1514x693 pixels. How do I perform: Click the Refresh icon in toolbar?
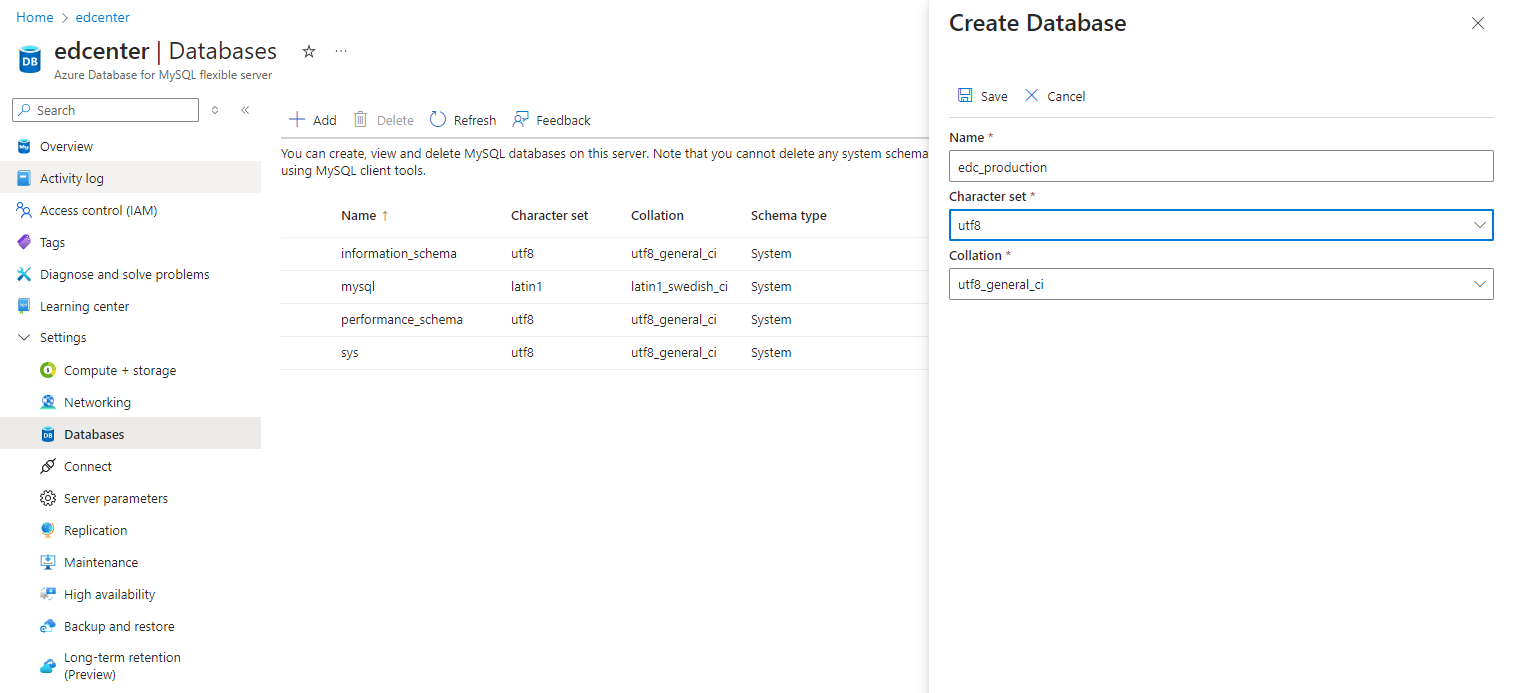[x=438, y=120]
